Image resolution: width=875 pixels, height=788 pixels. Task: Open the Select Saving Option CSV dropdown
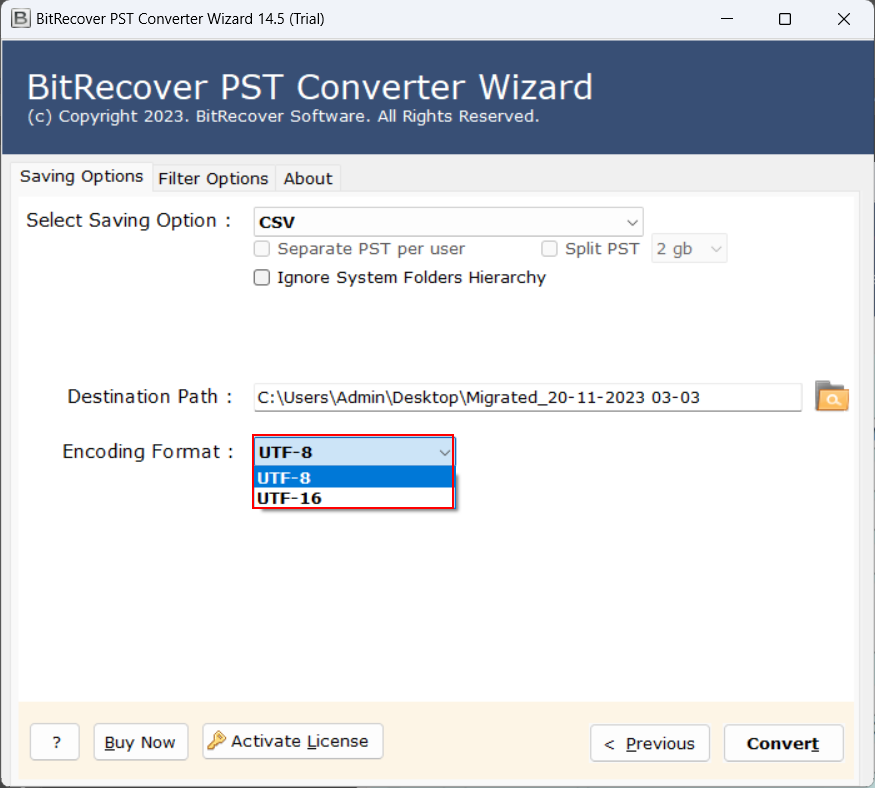[448, 222]
